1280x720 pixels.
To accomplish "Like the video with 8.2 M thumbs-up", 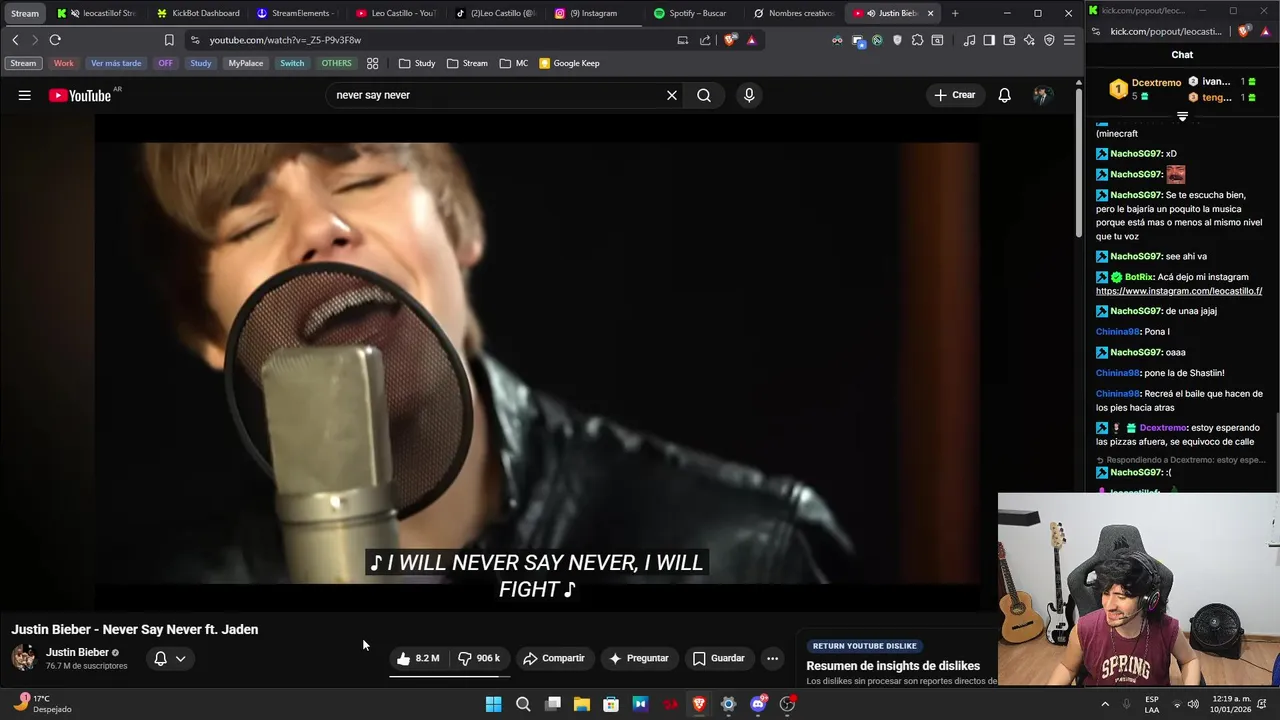I will (418, 658).
